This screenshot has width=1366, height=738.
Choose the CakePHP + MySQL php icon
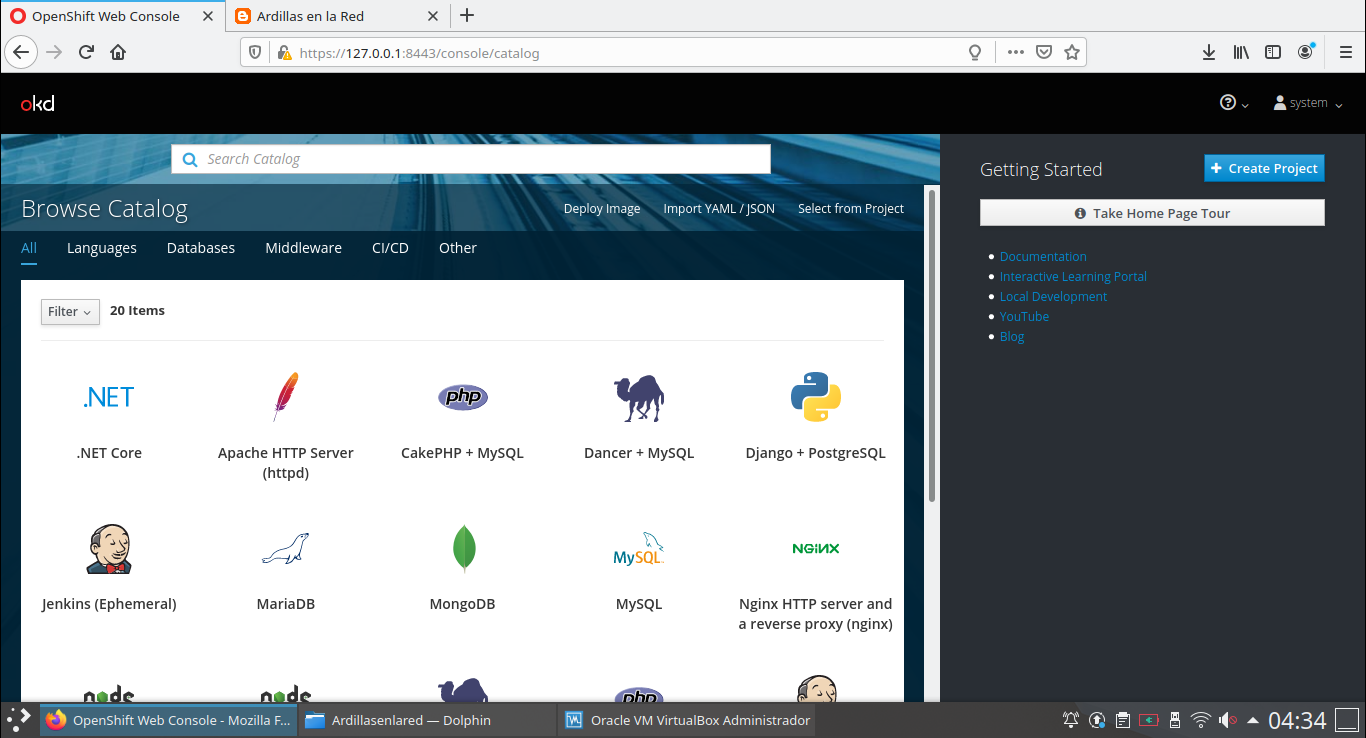tap(462, 397)
